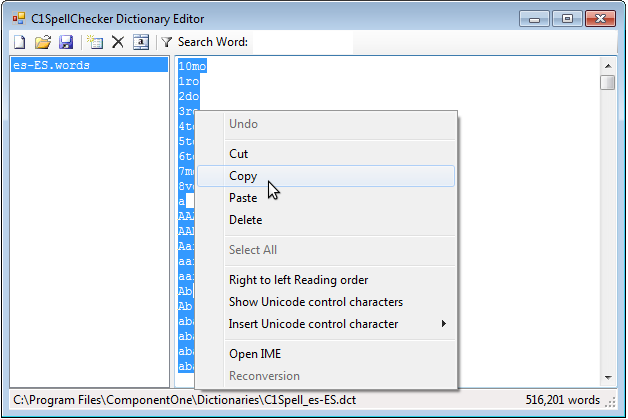628x419 pixels.
Task: Toggle Right to left Reading order
Action: coord(326,280)
